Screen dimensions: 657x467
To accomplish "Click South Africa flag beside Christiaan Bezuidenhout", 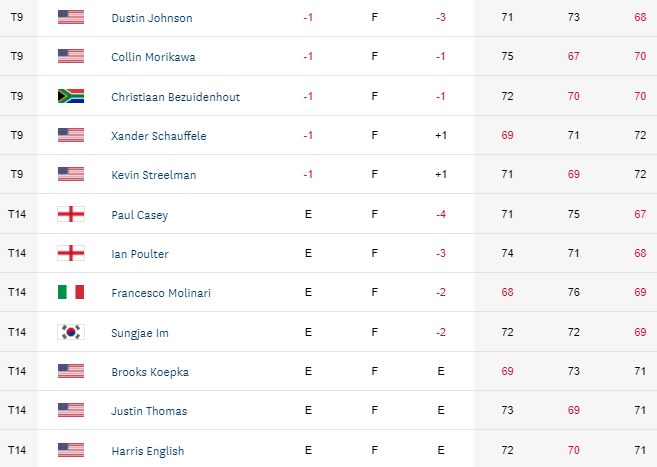I will [x=71, y=96].
